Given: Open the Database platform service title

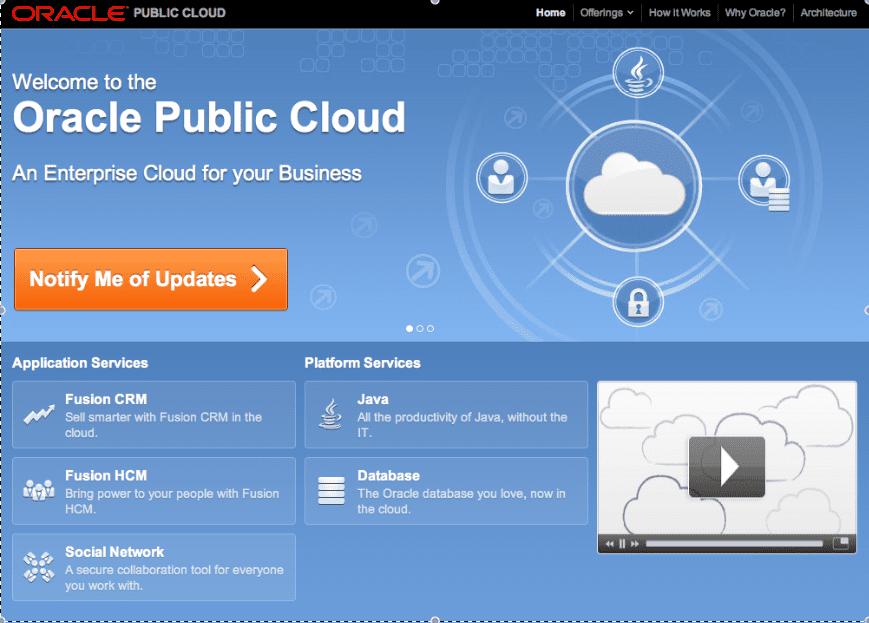Looking at the screenshot, I should coord(389,476).
